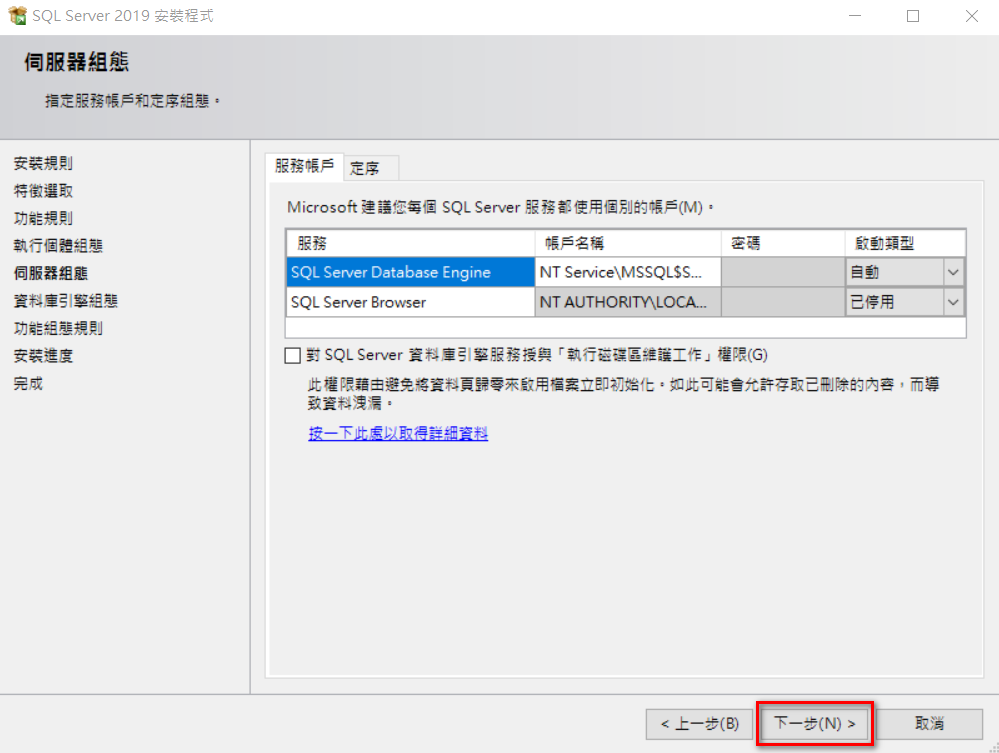Minimize the SQL Server 2019 setup window
This screenshot has height=753, width=999.
pos(855,16)
